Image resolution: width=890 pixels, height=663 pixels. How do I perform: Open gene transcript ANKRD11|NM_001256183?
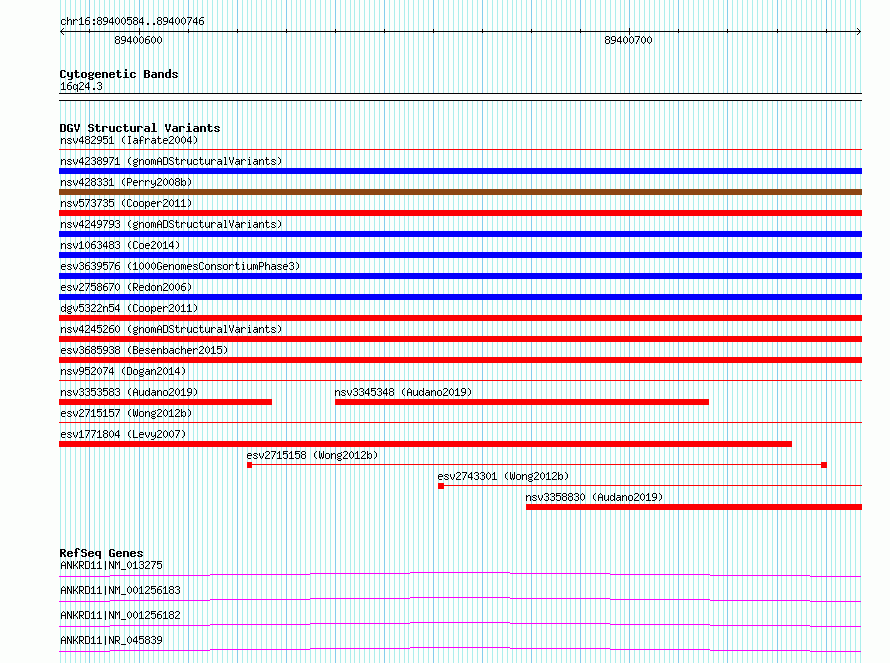120,590
